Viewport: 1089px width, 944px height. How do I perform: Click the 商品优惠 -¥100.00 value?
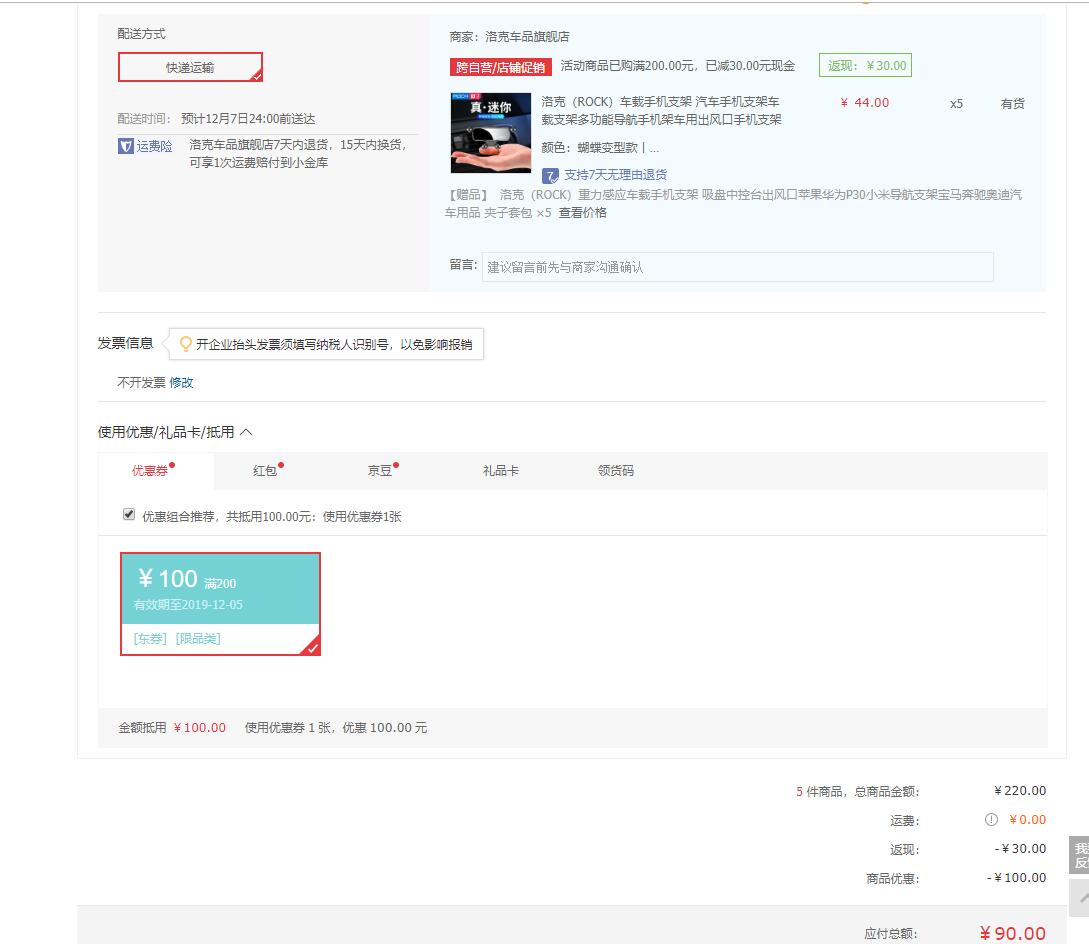click(1016, 877)
